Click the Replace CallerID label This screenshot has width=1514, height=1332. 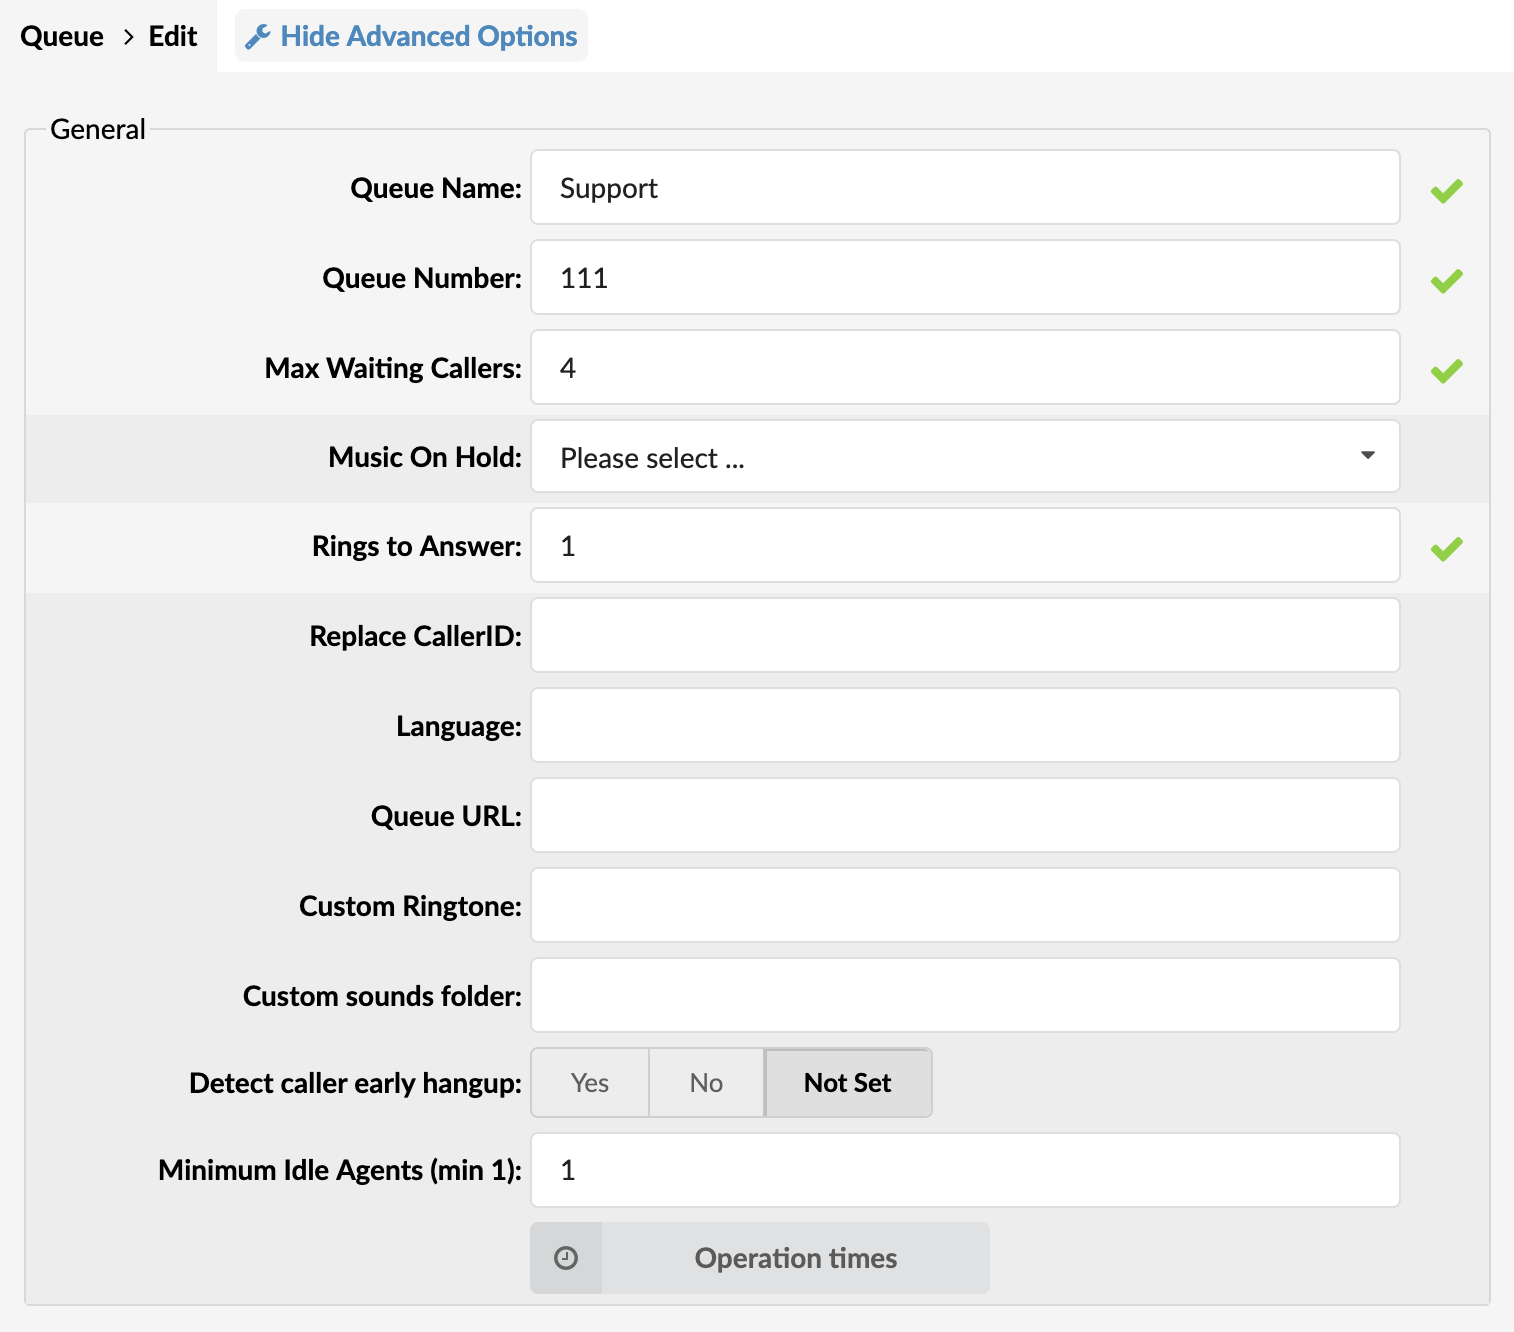point(415,636)
